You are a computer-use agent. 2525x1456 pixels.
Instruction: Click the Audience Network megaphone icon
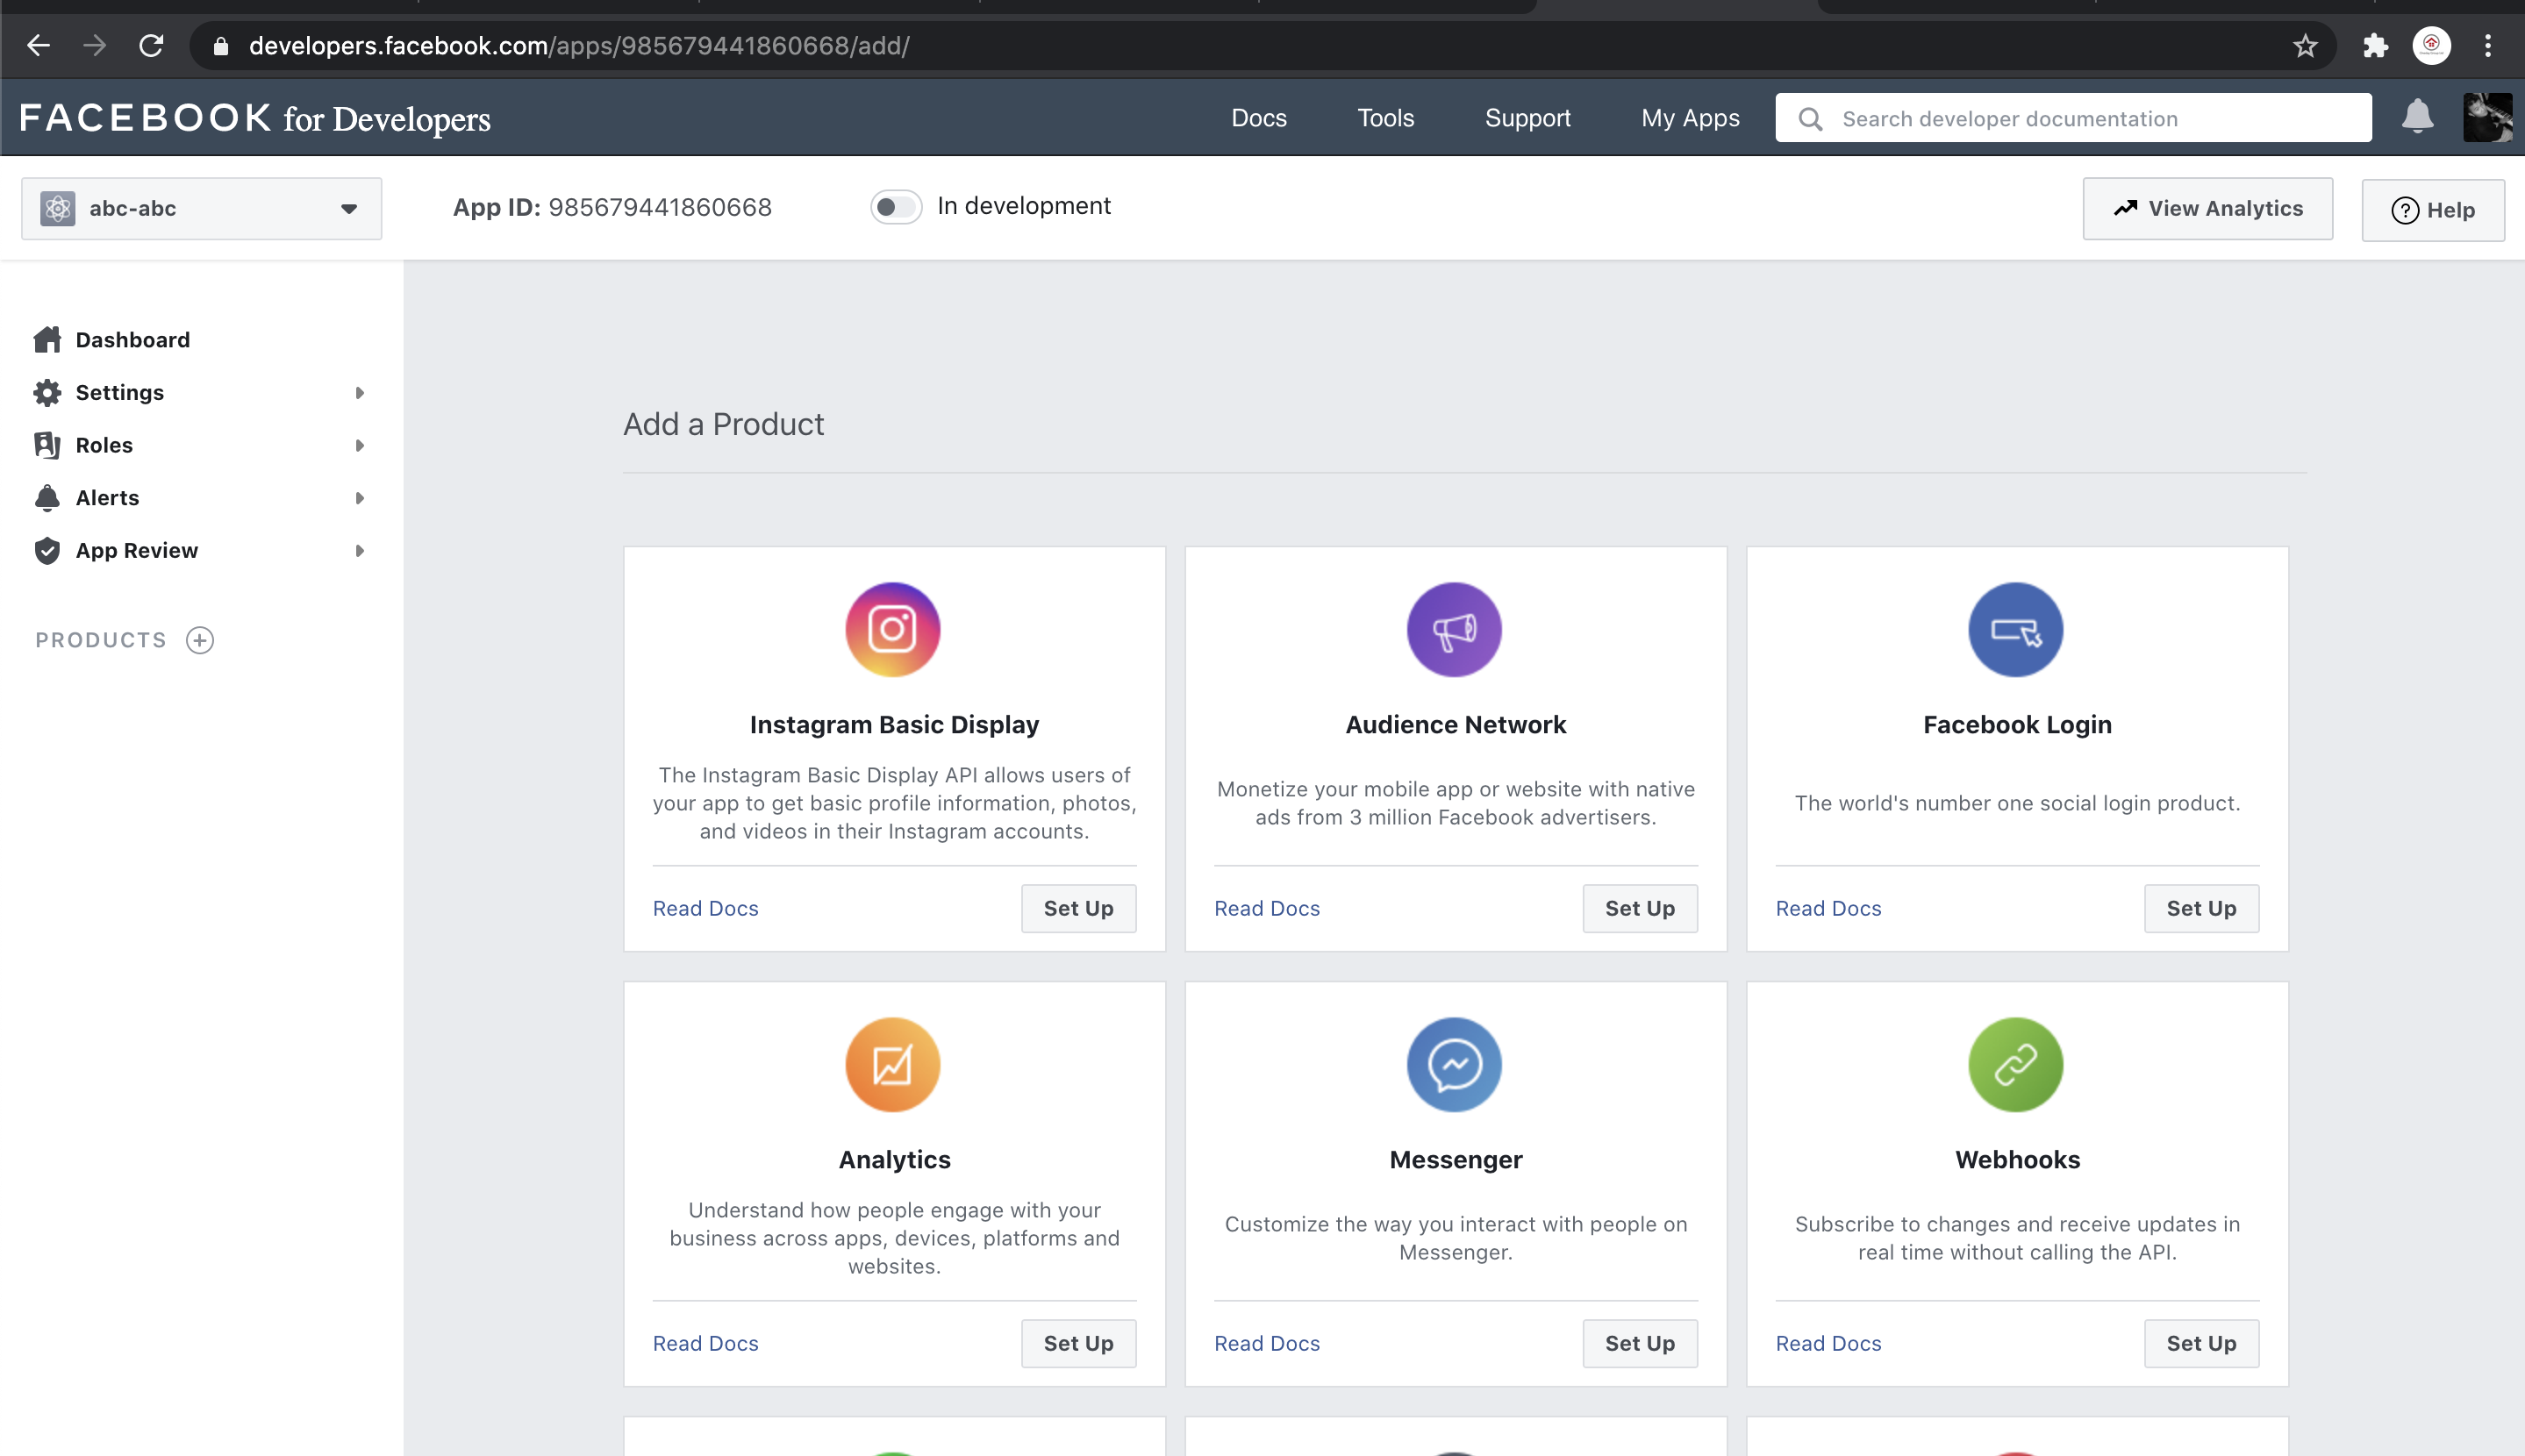click(1454, 630)
